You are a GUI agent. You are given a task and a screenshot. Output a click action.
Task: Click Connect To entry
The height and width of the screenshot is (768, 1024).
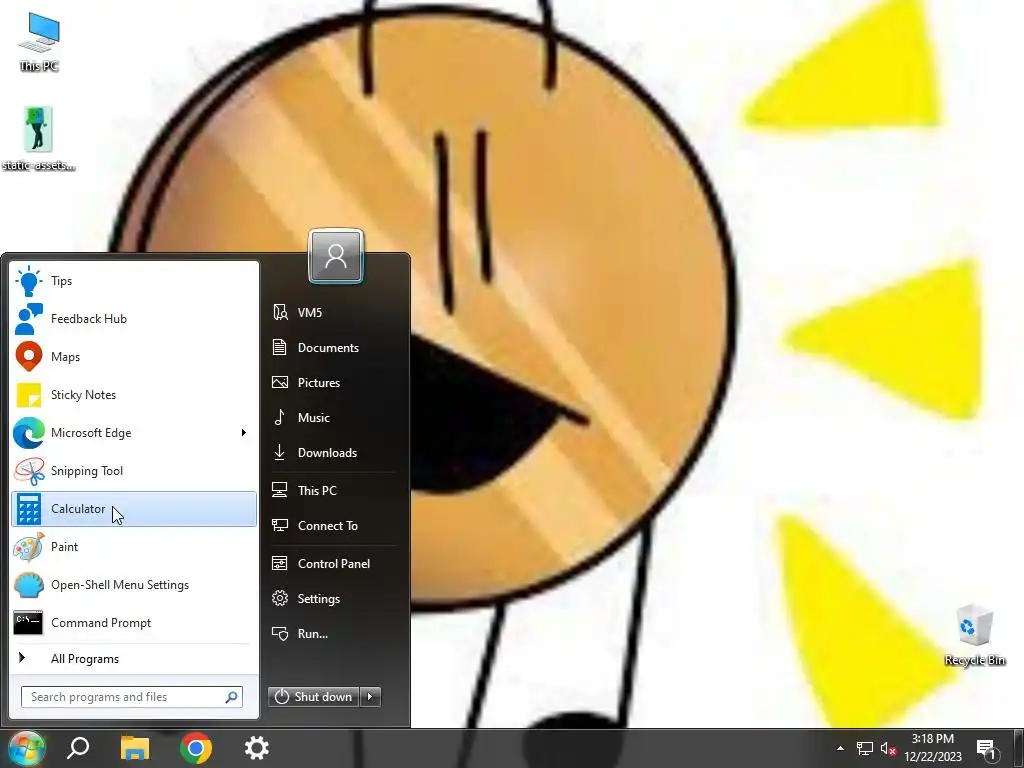[332, 526]
